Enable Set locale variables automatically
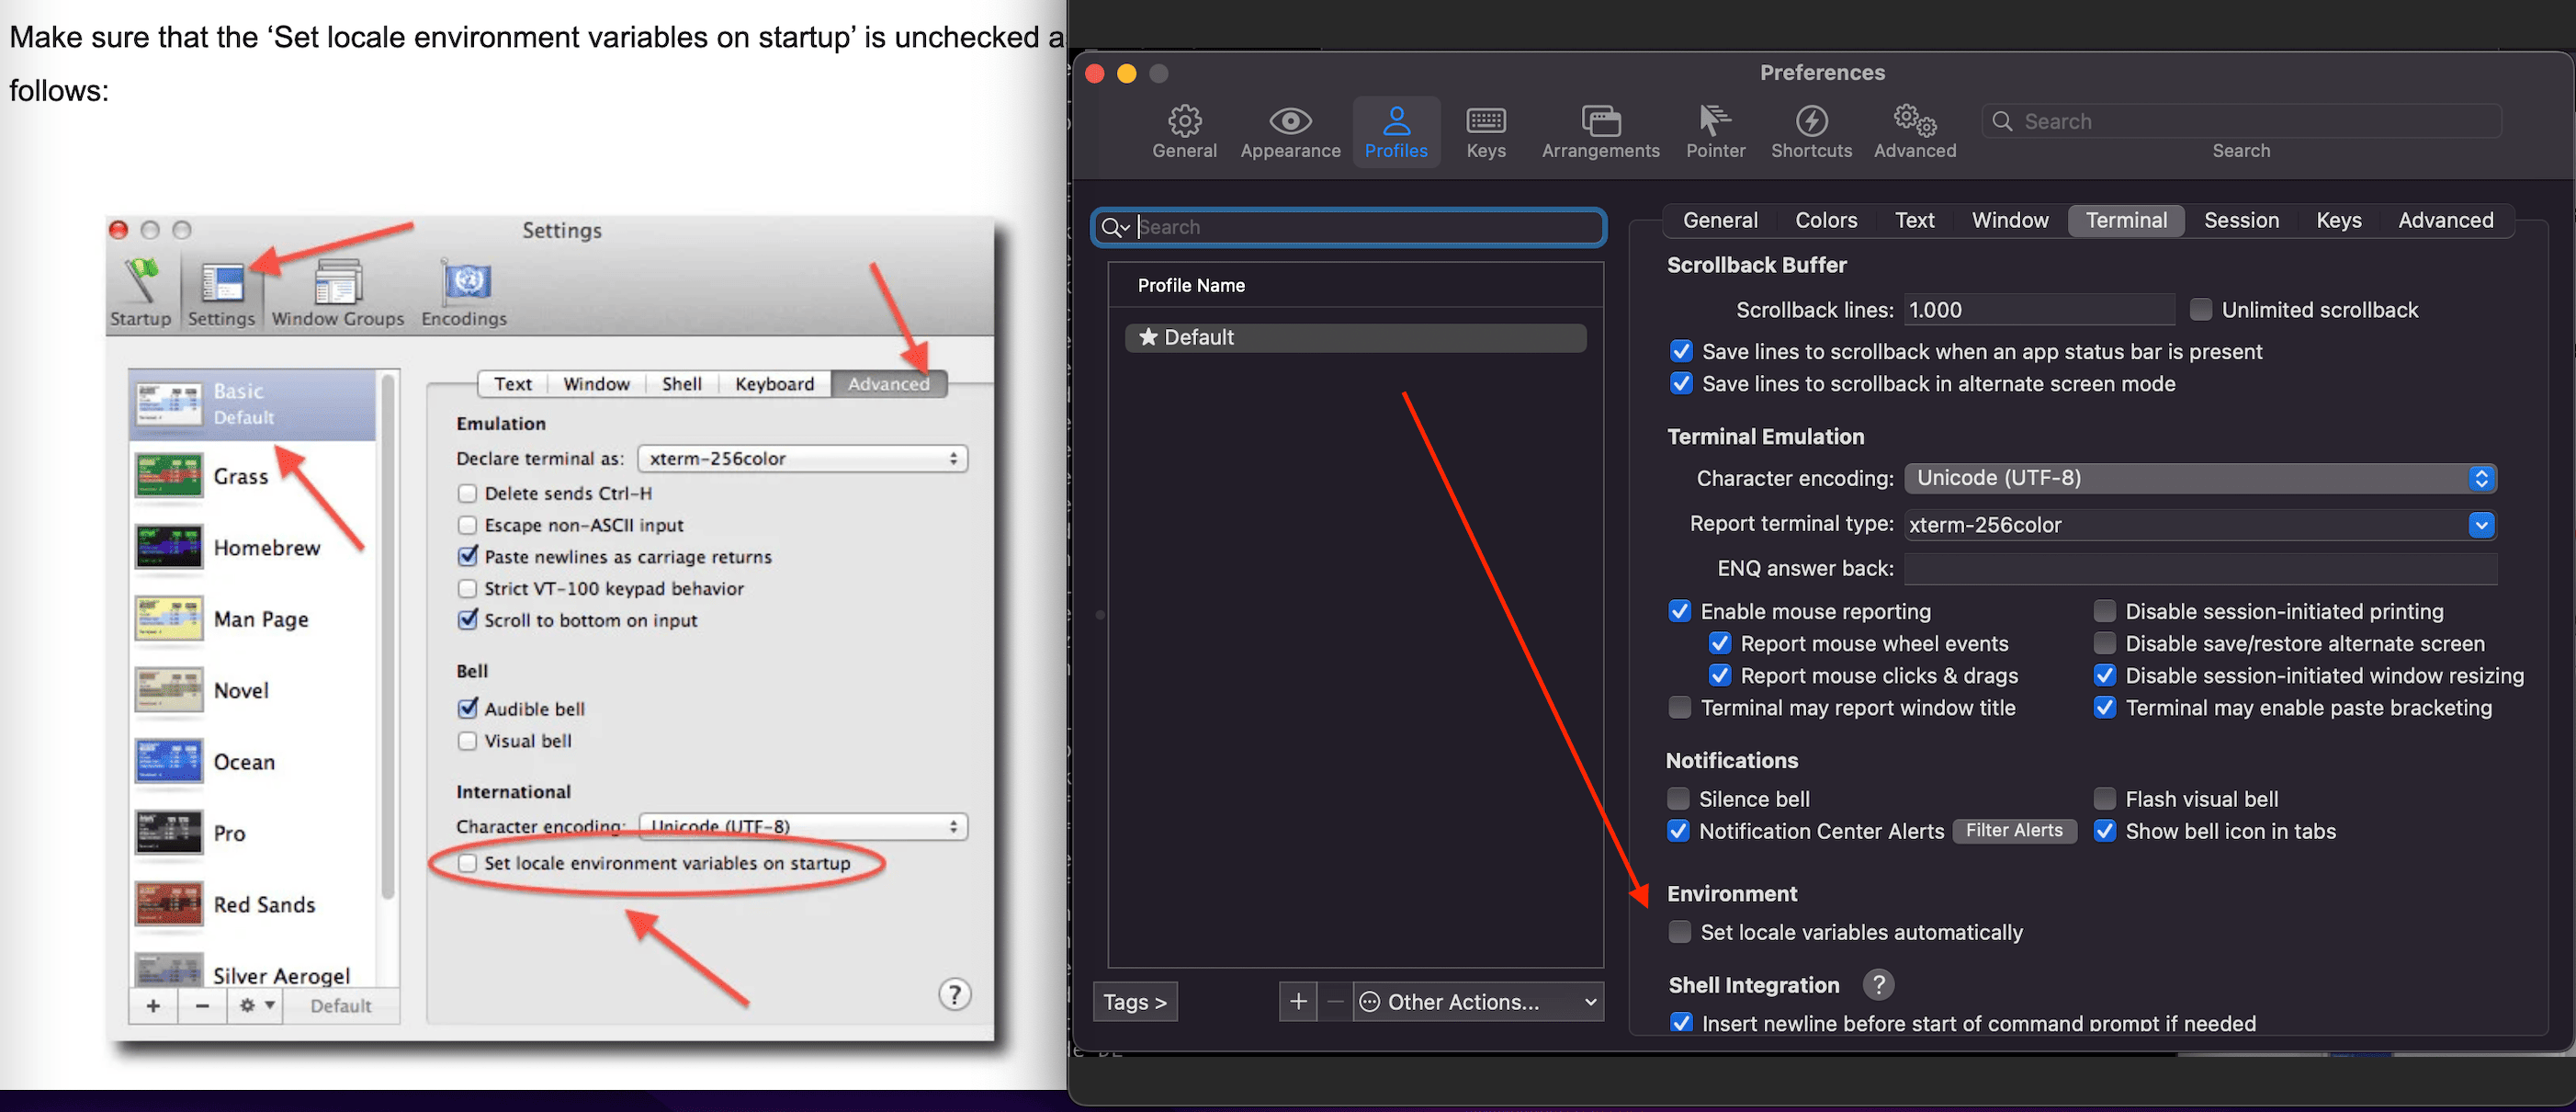Image resolution: width=2576 pixels, height=1112 pixels. point(1680,932)
